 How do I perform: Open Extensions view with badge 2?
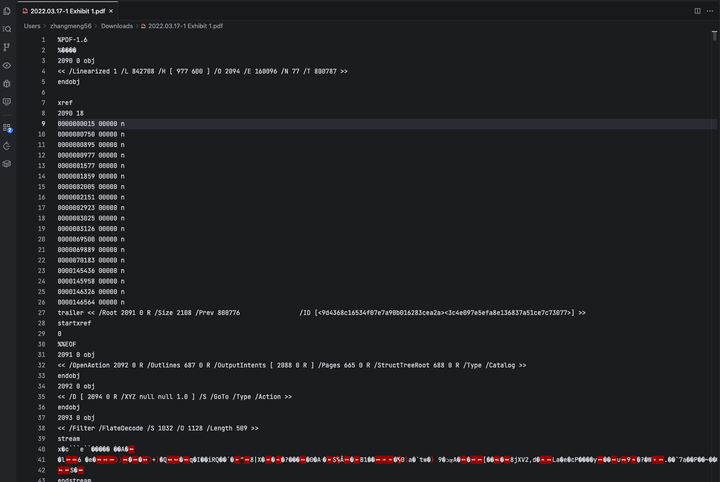click(7, 128)
